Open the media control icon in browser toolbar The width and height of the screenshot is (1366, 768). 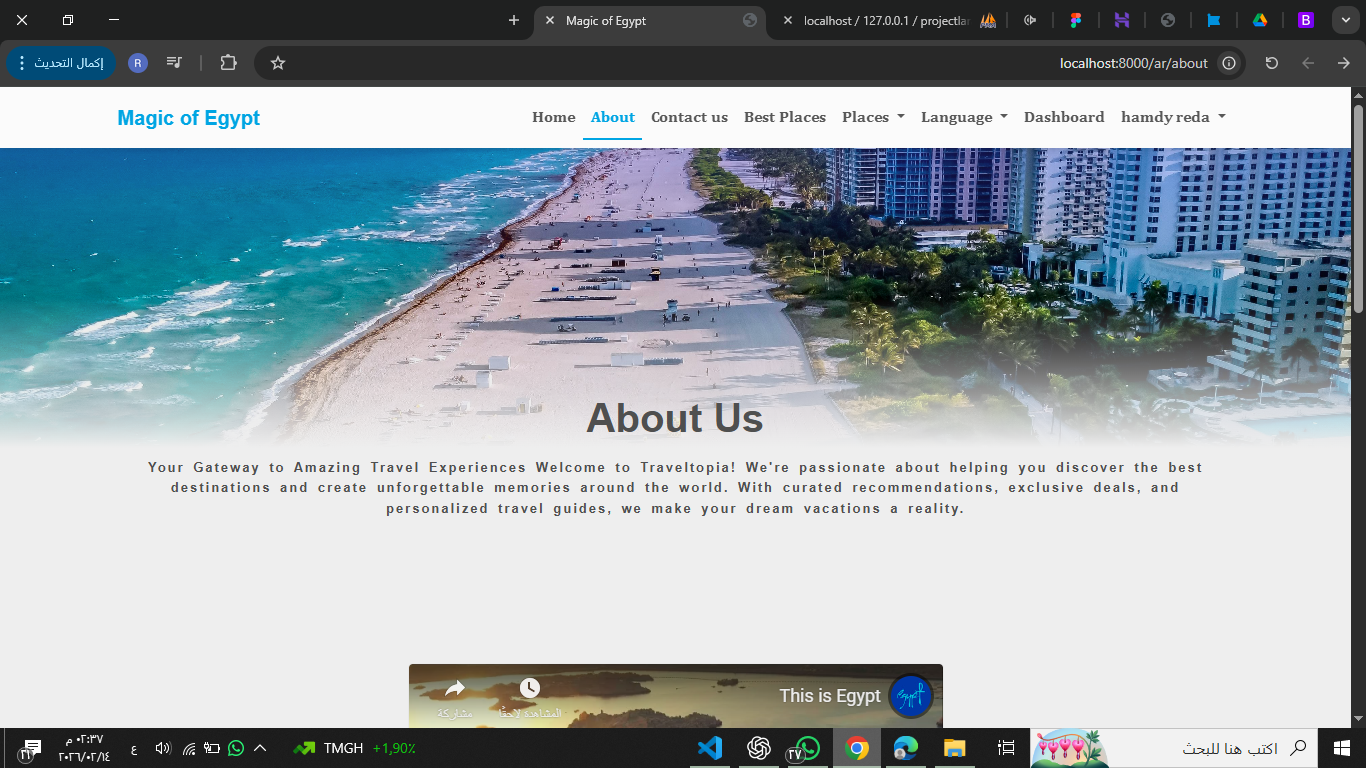click(x=175, y=63)
